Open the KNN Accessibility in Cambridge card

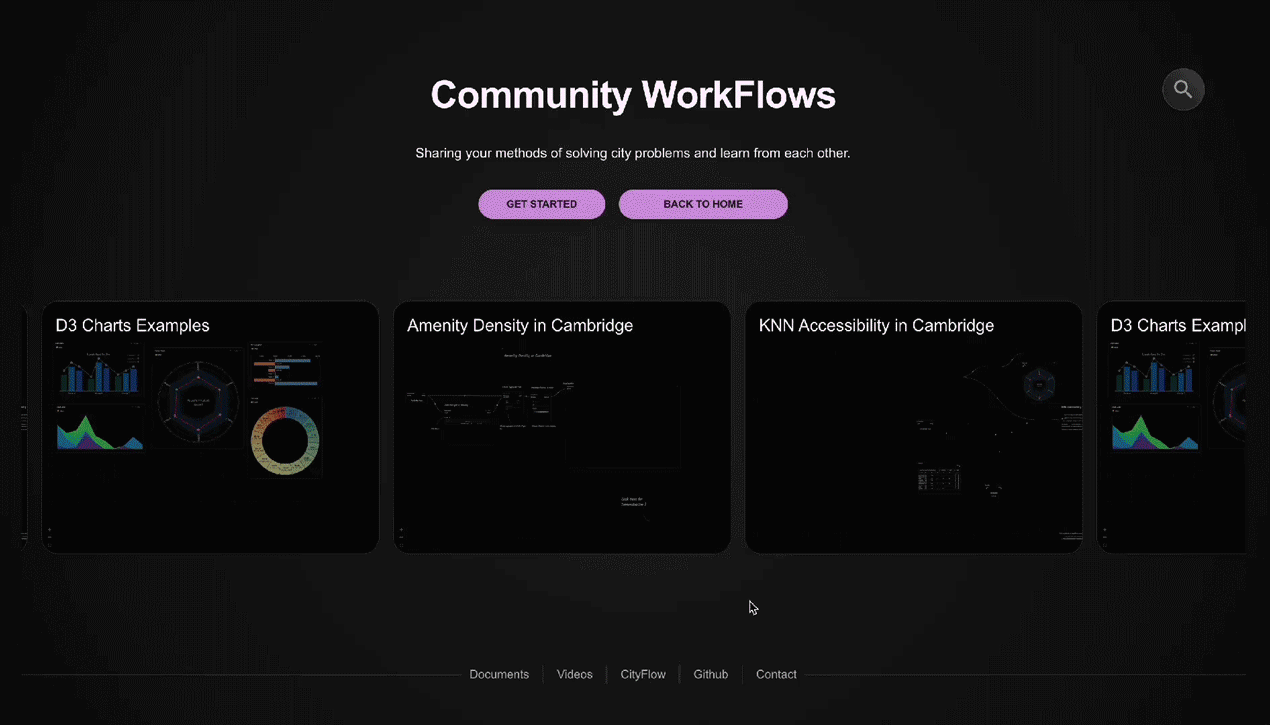point(913,428)
